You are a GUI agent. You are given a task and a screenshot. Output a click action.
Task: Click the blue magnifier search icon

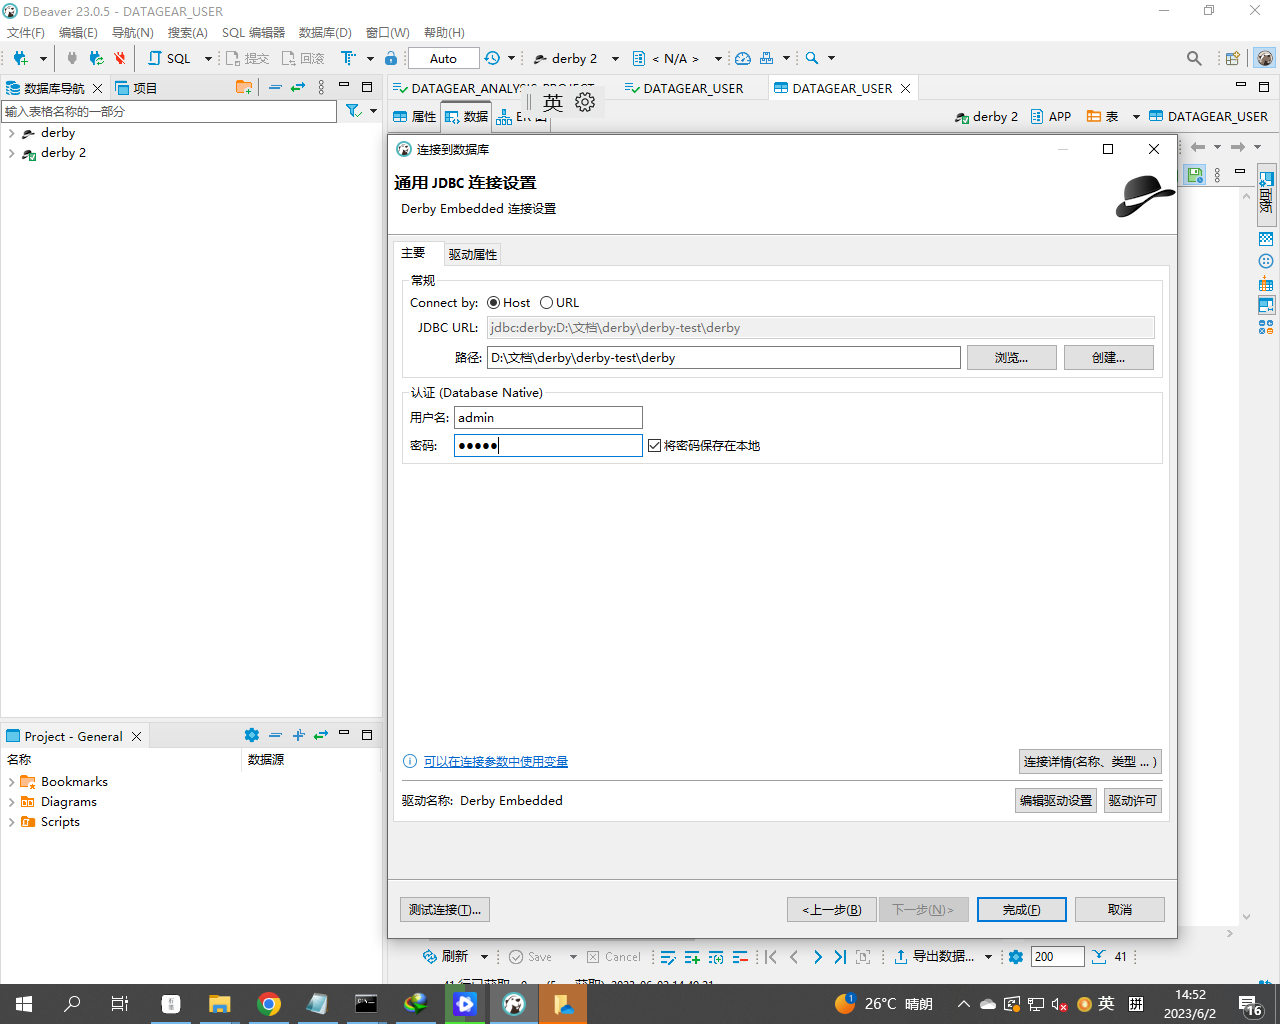[x=812, y=58]
